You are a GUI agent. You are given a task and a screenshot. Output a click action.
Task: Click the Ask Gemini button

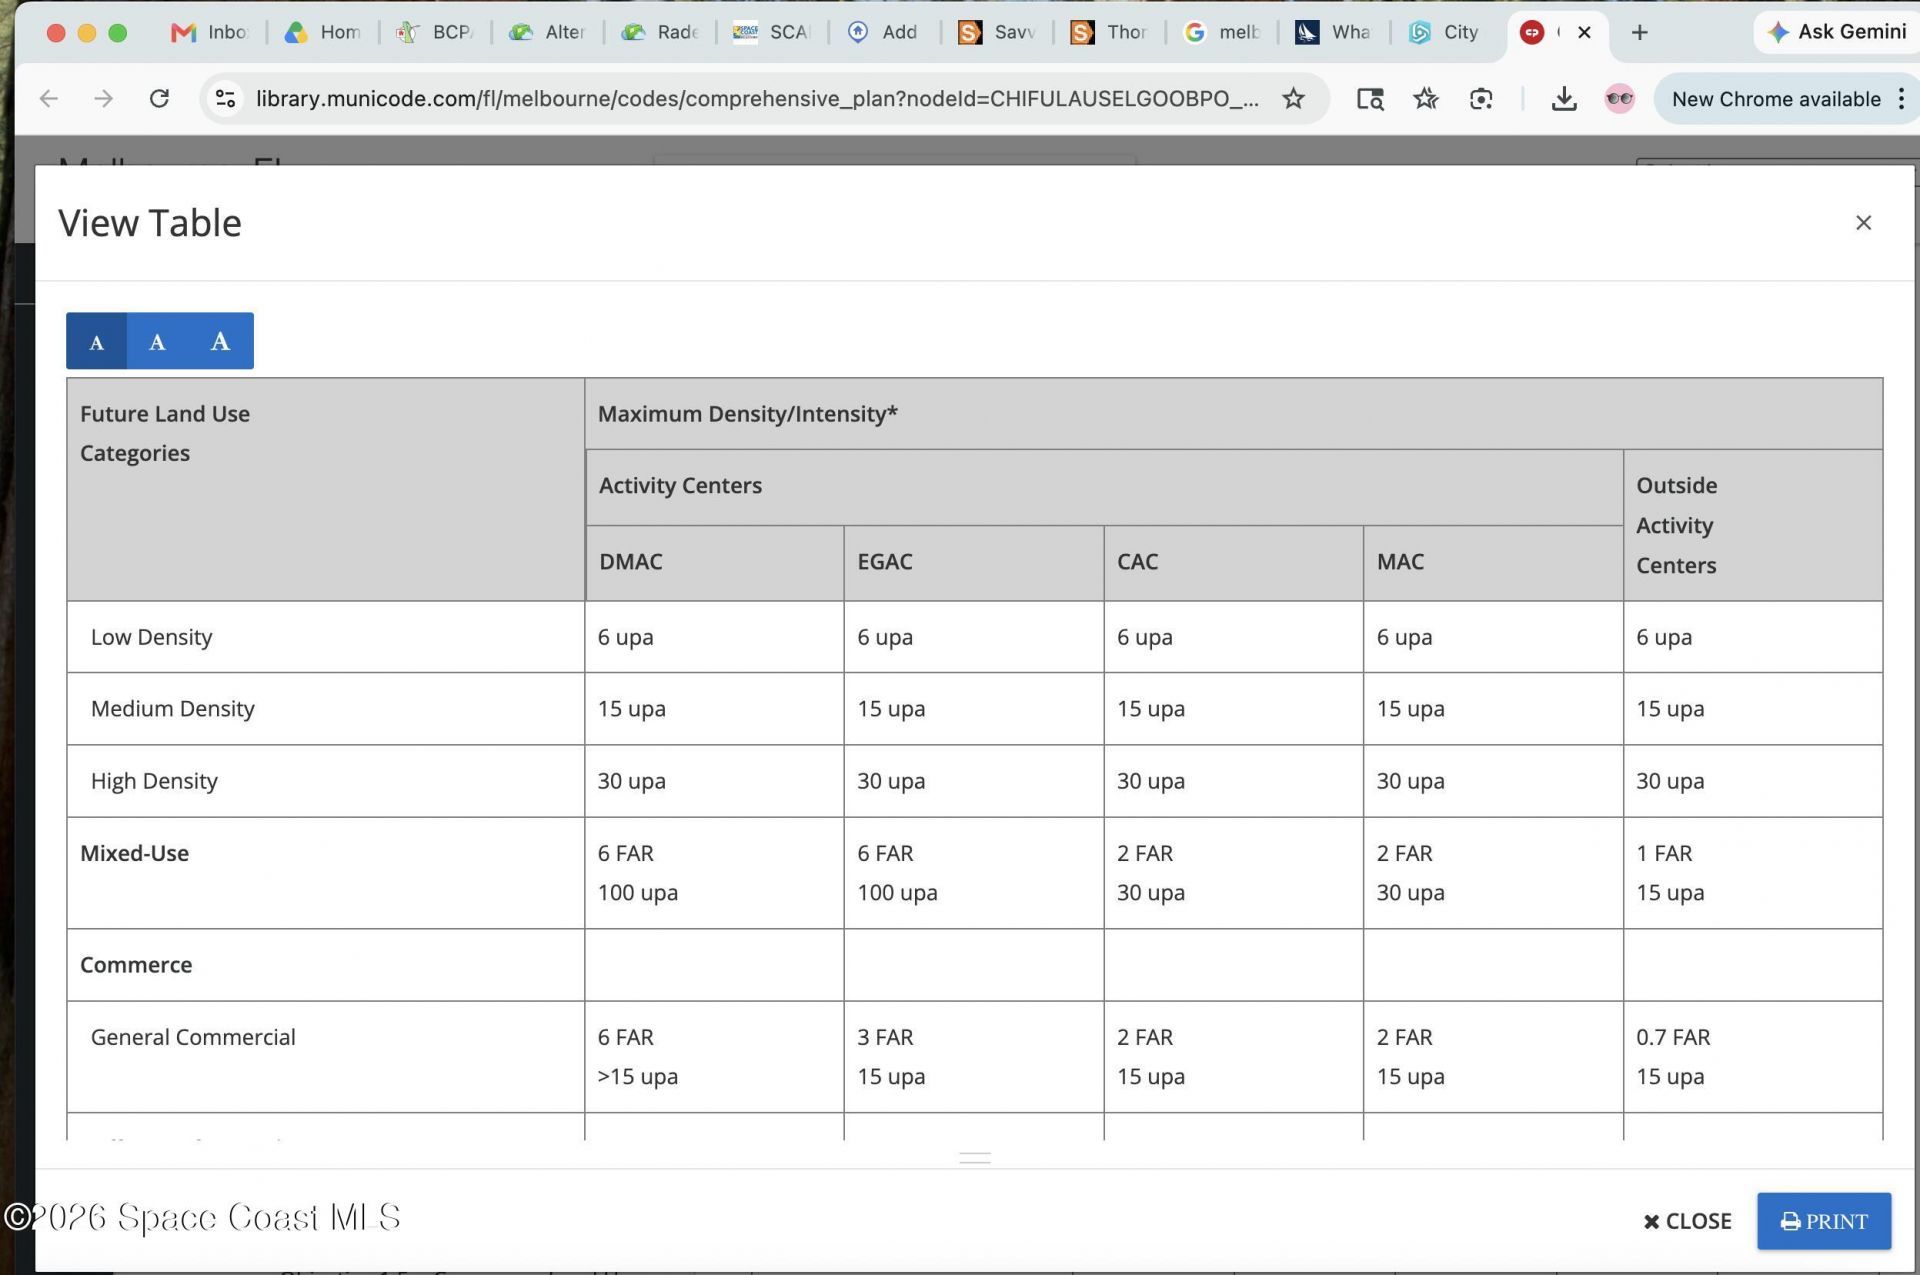pos(1836,32)
